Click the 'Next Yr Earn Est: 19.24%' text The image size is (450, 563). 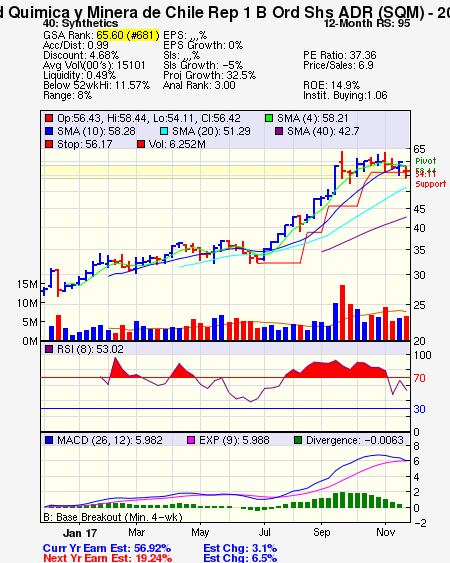(x=107, y=558)
